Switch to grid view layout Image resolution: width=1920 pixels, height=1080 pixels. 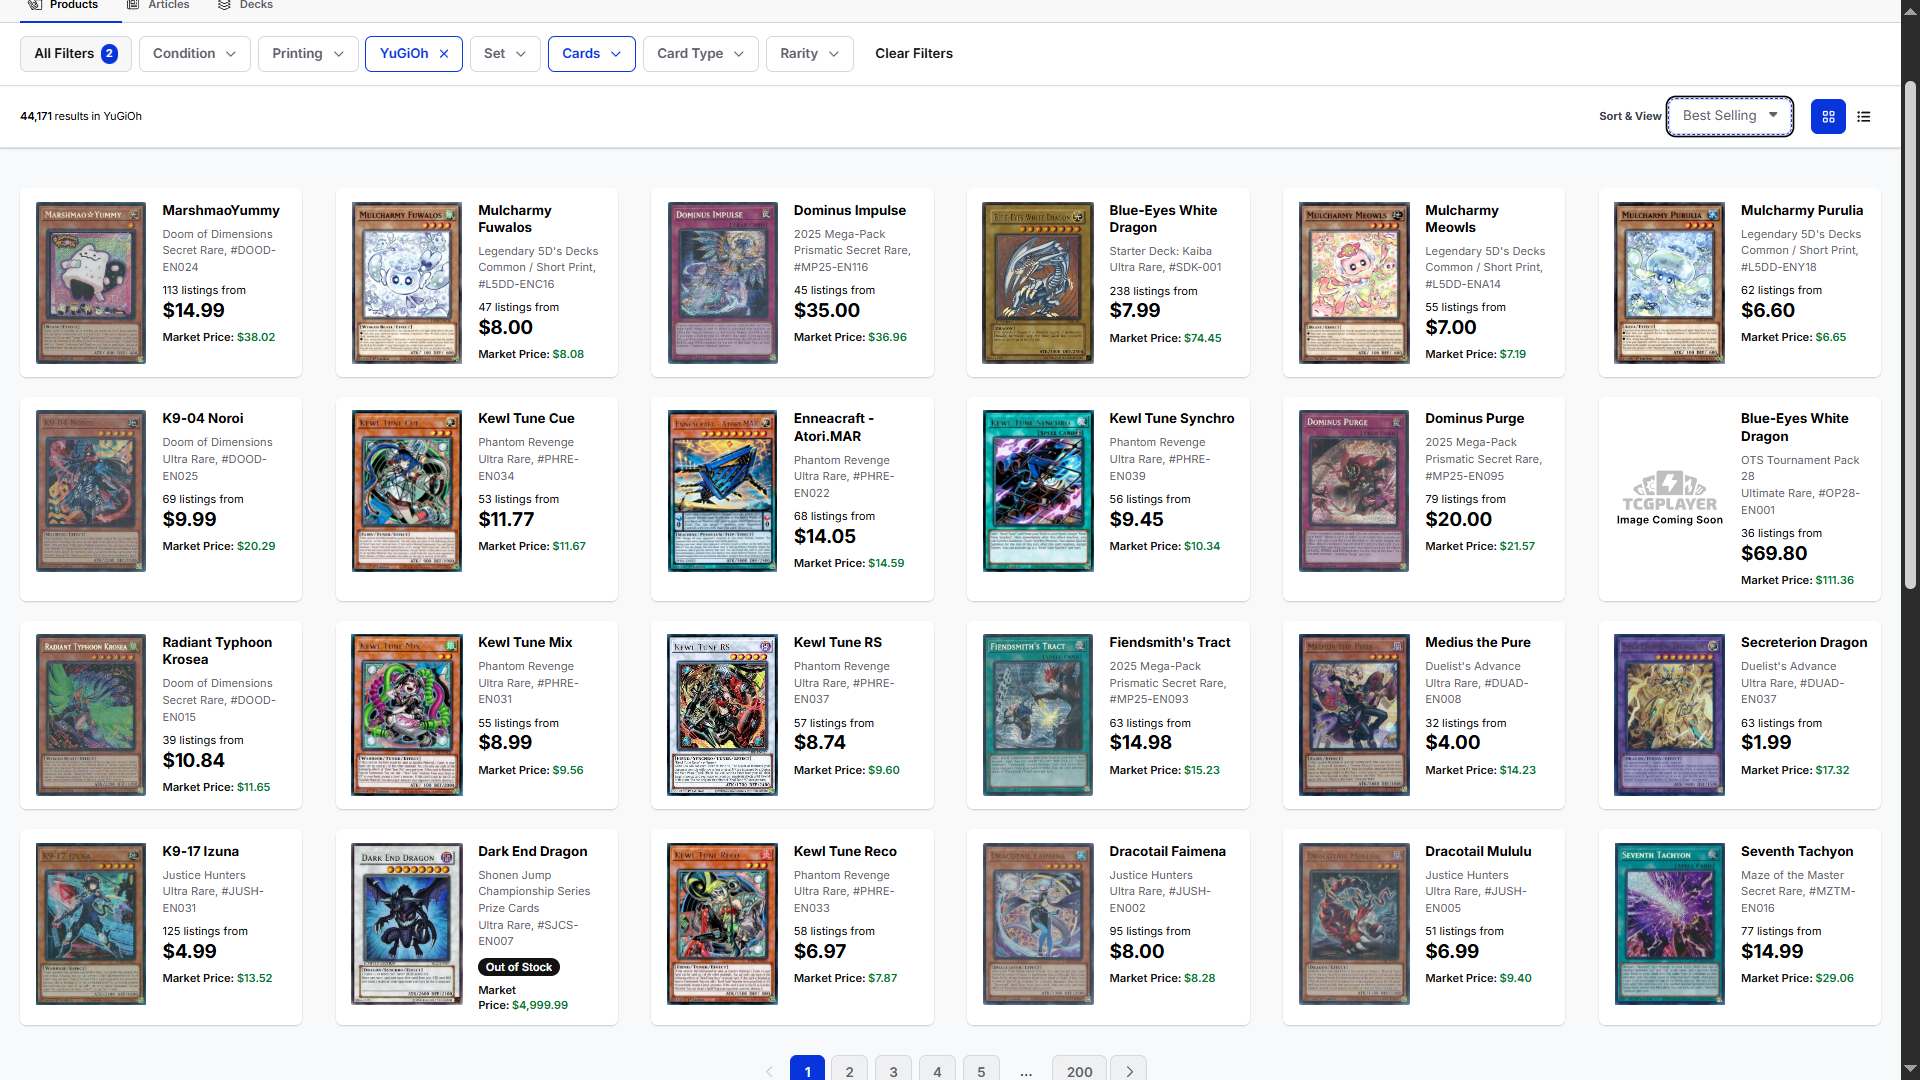click(1828, 117)
